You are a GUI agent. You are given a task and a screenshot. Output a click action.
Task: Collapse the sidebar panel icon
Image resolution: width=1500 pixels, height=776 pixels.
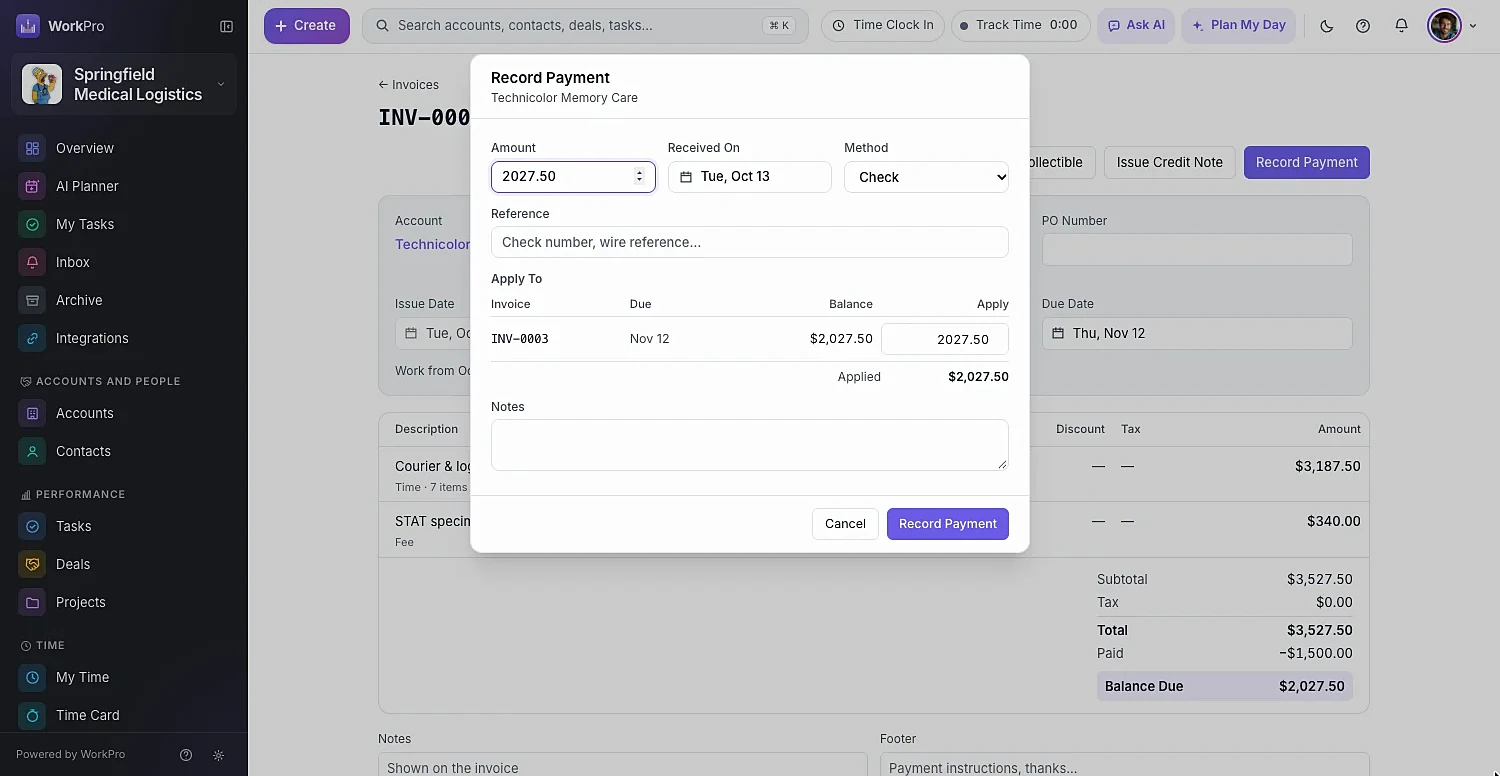click(226, 26)
